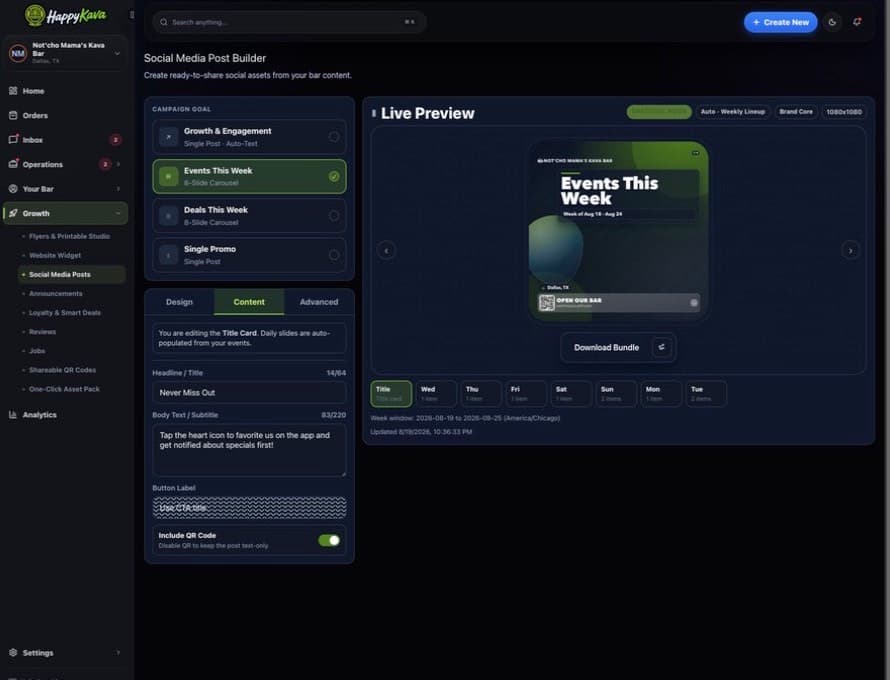The height and width of the screenshot is (680, 890).
Task: Click the Auto - Weekly Lineup chip
Action: 733,112
